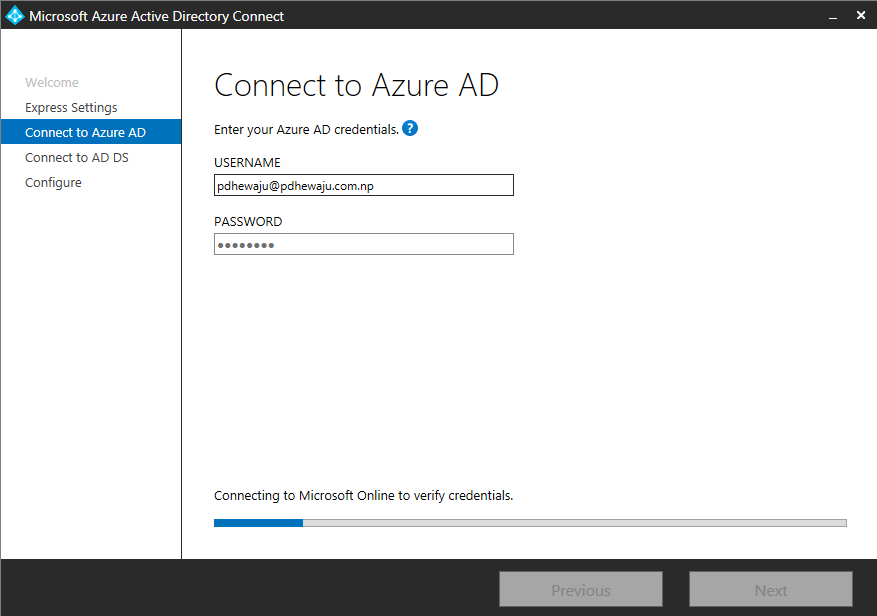
Task: Open the Configure step
Action: click(53, 182)
